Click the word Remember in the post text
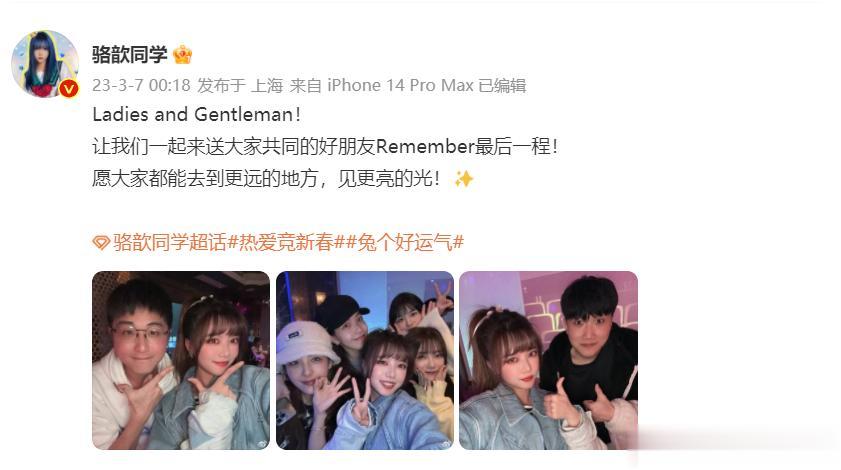This screenshot has height=470, width=841. coord(425,146)
